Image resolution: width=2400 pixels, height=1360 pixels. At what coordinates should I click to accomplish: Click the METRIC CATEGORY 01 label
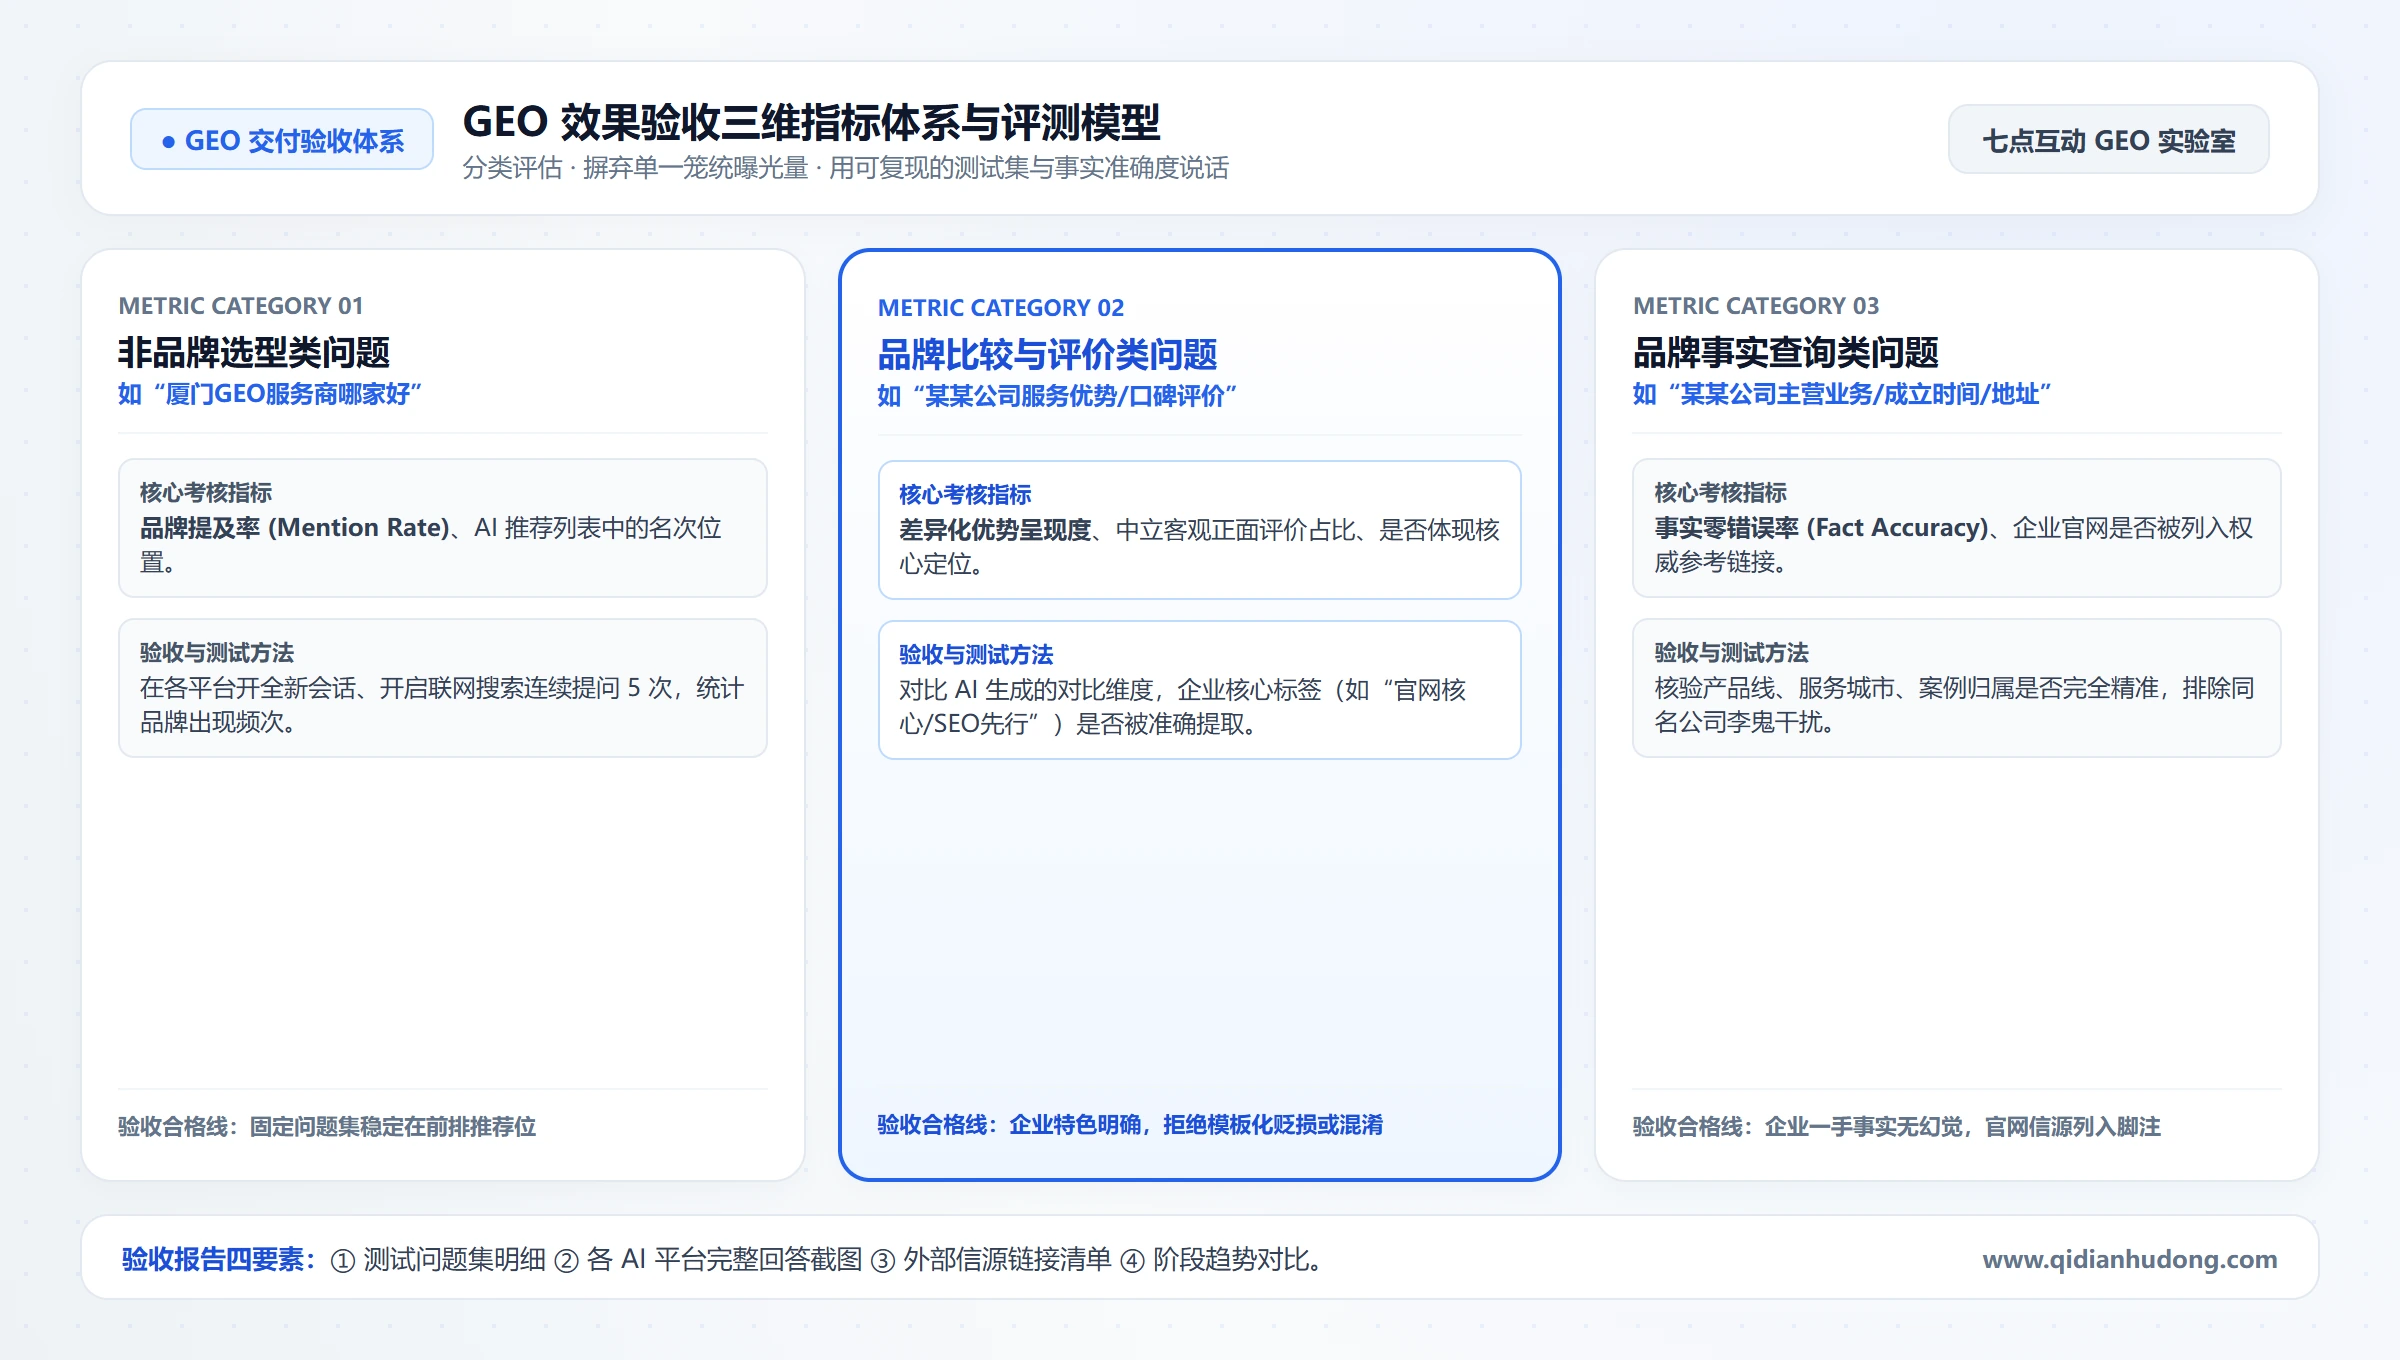coord(241,306)
